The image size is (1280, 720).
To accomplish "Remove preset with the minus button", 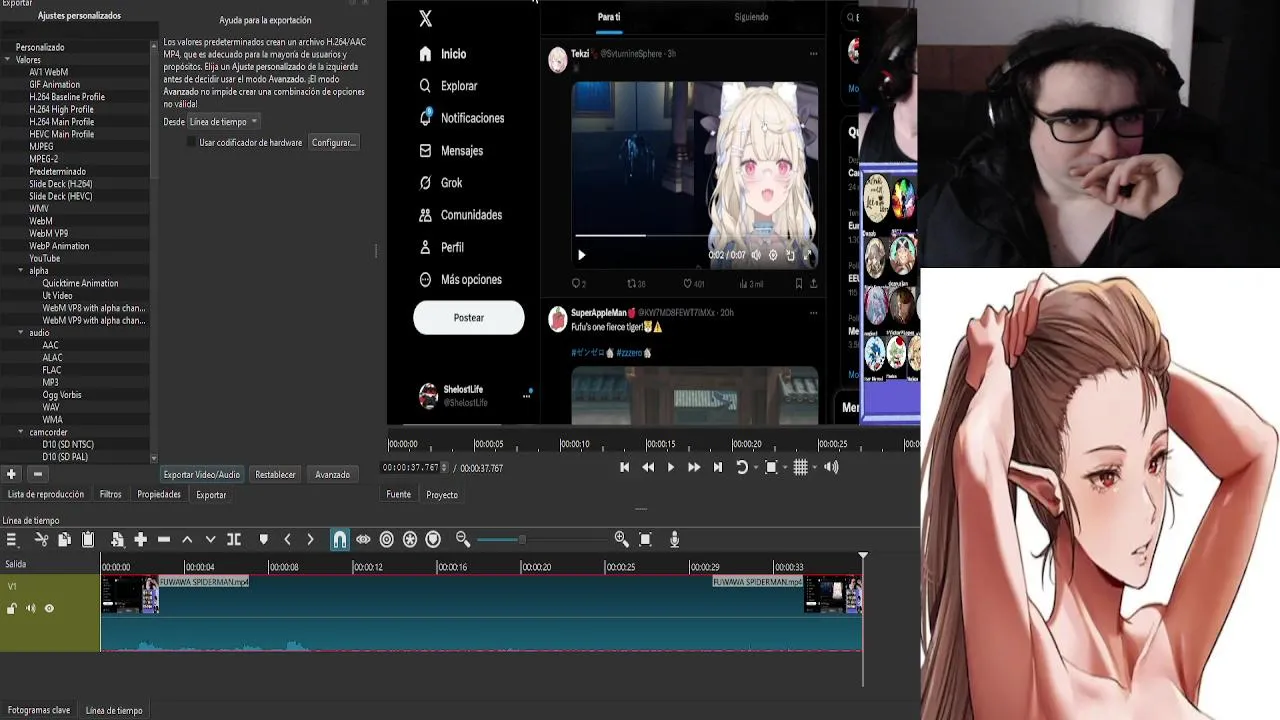I will click(37, 474).
